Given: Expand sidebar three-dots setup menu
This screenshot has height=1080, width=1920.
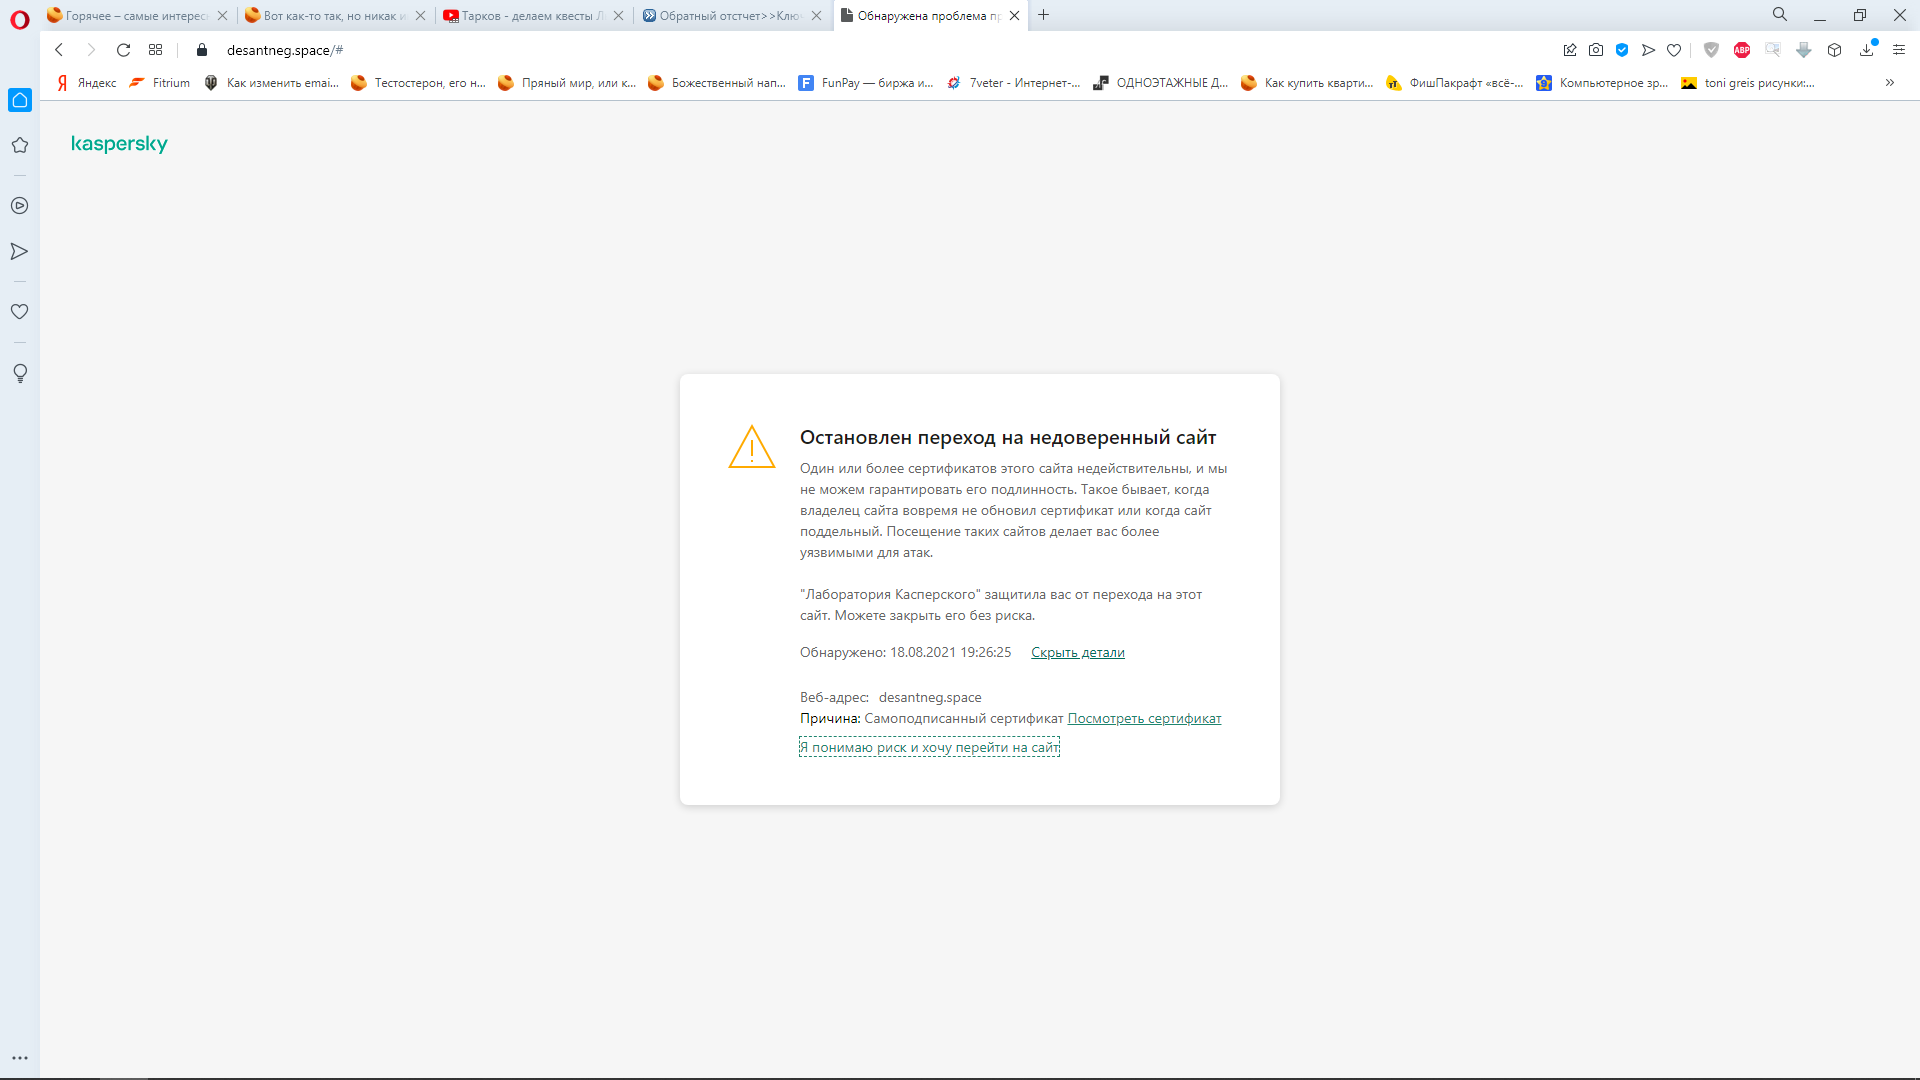Looking at the screenshot, I should (19, 1057).
